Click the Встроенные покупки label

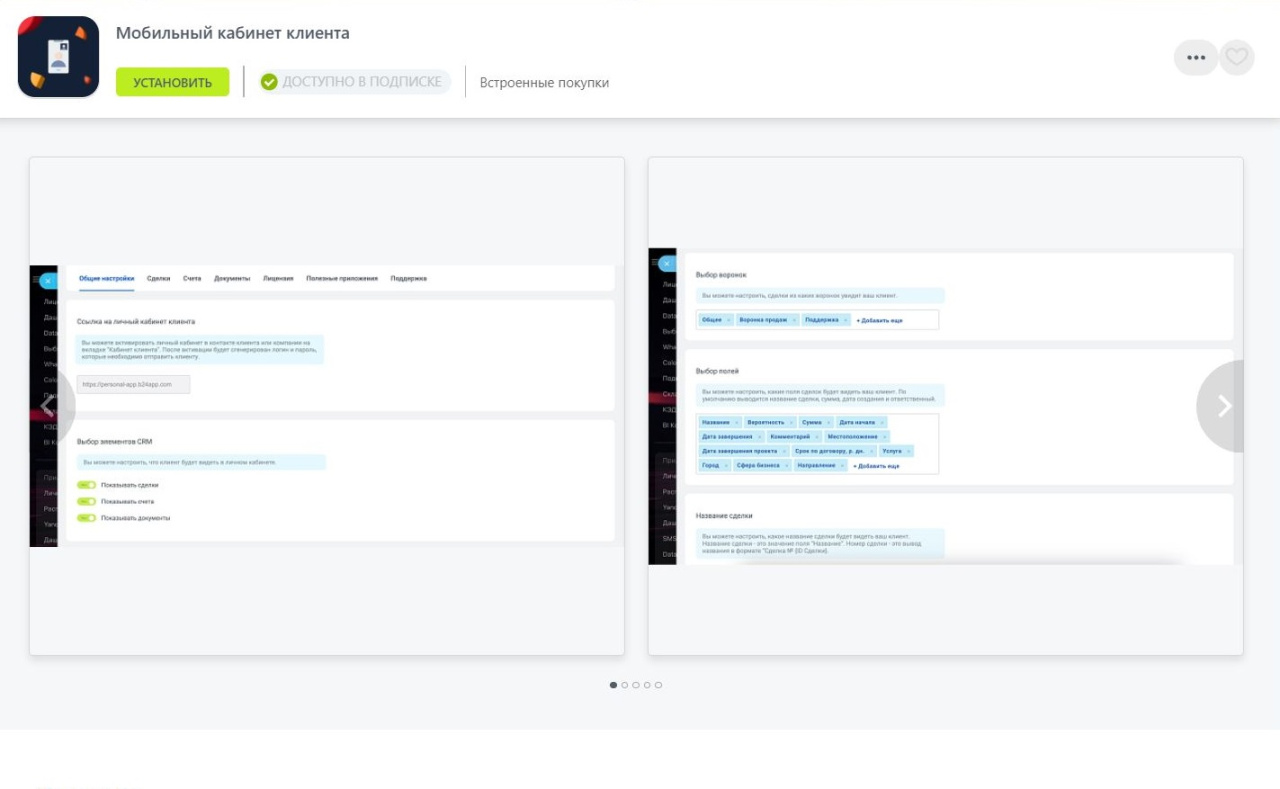point(544,83)
